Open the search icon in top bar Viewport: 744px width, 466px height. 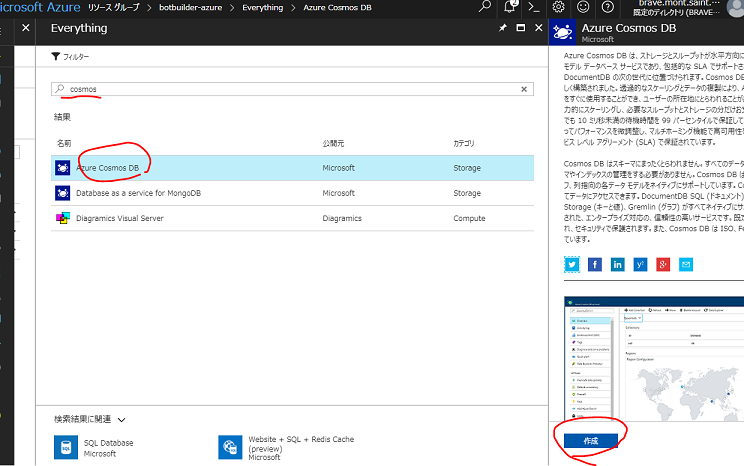click(484, 7)
